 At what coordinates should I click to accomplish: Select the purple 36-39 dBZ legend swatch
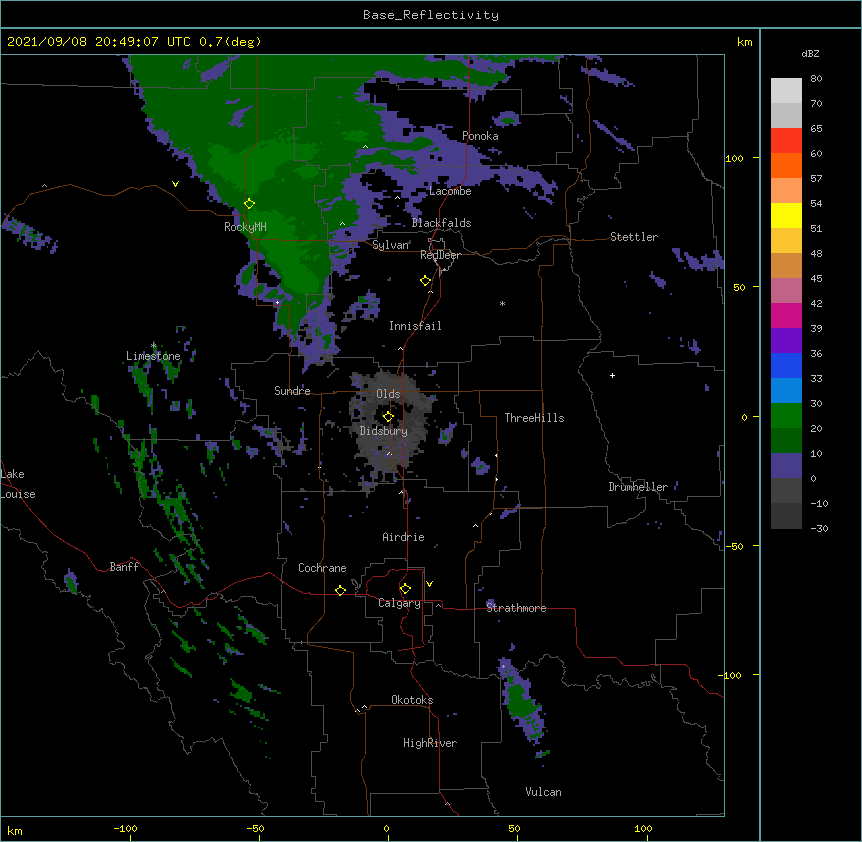tap(786, 340)
